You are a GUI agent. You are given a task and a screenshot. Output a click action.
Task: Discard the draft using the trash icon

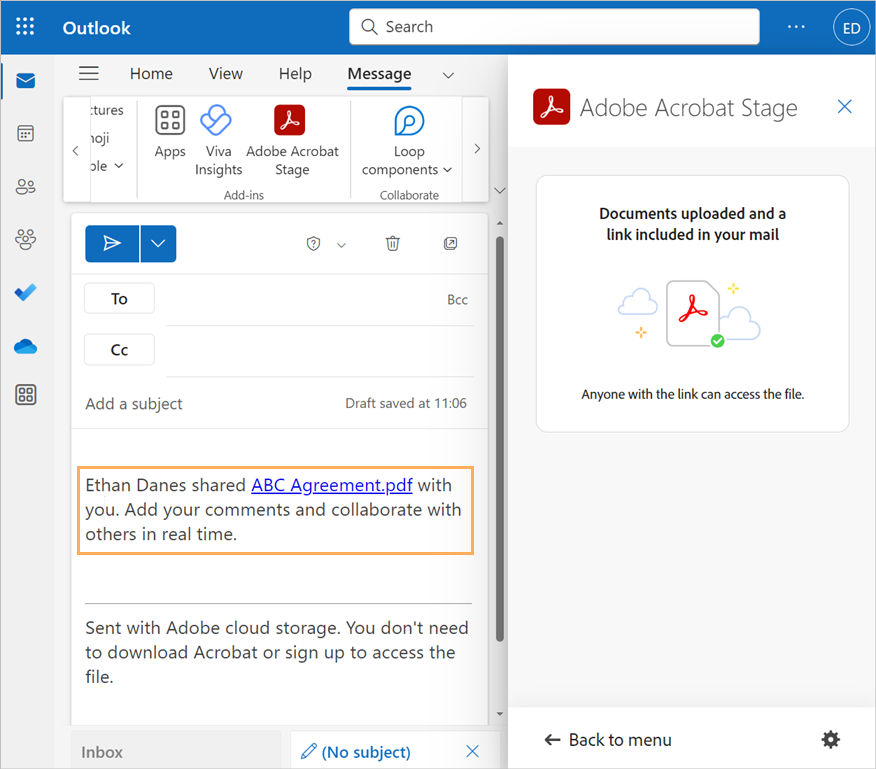click(392, 243)
